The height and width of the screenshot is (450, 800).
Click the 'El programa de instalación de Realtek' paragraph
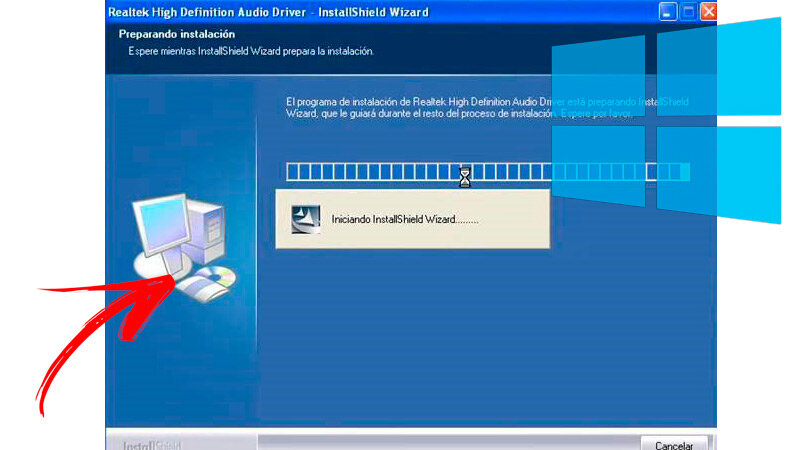(x=487, y=108)
